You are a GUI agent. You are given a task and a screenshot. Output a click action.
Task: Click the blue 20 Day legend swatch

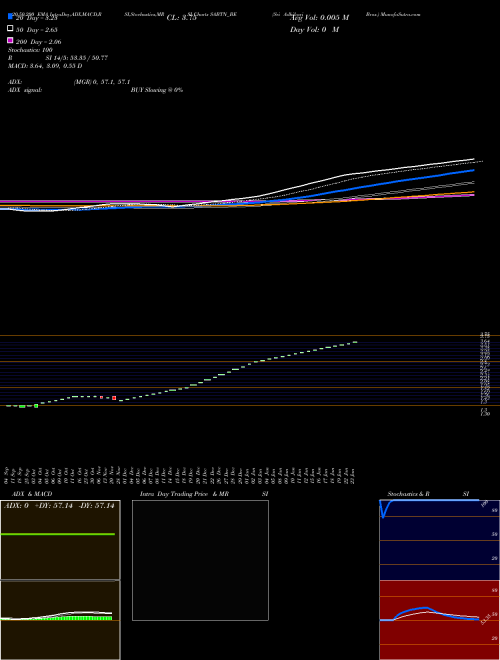tap(10, 16)
